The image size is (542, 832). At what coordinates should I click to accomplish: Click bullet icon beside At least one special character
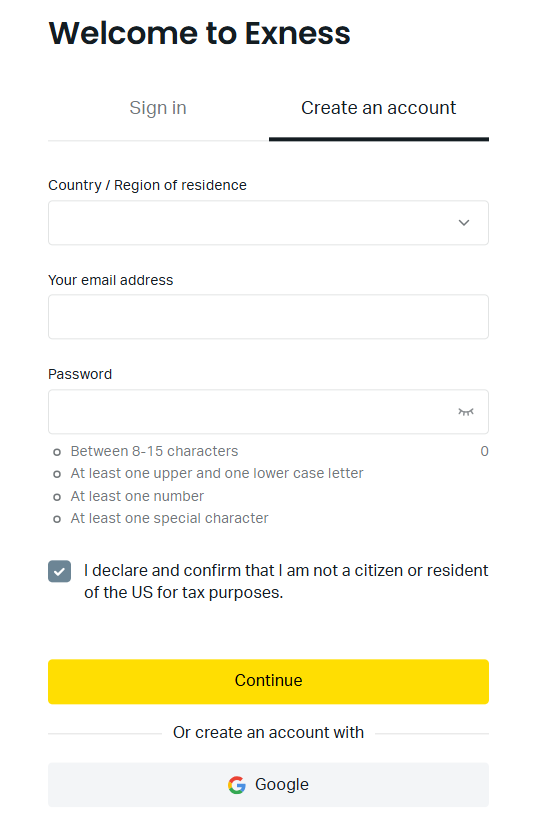[x=57, y=519]
